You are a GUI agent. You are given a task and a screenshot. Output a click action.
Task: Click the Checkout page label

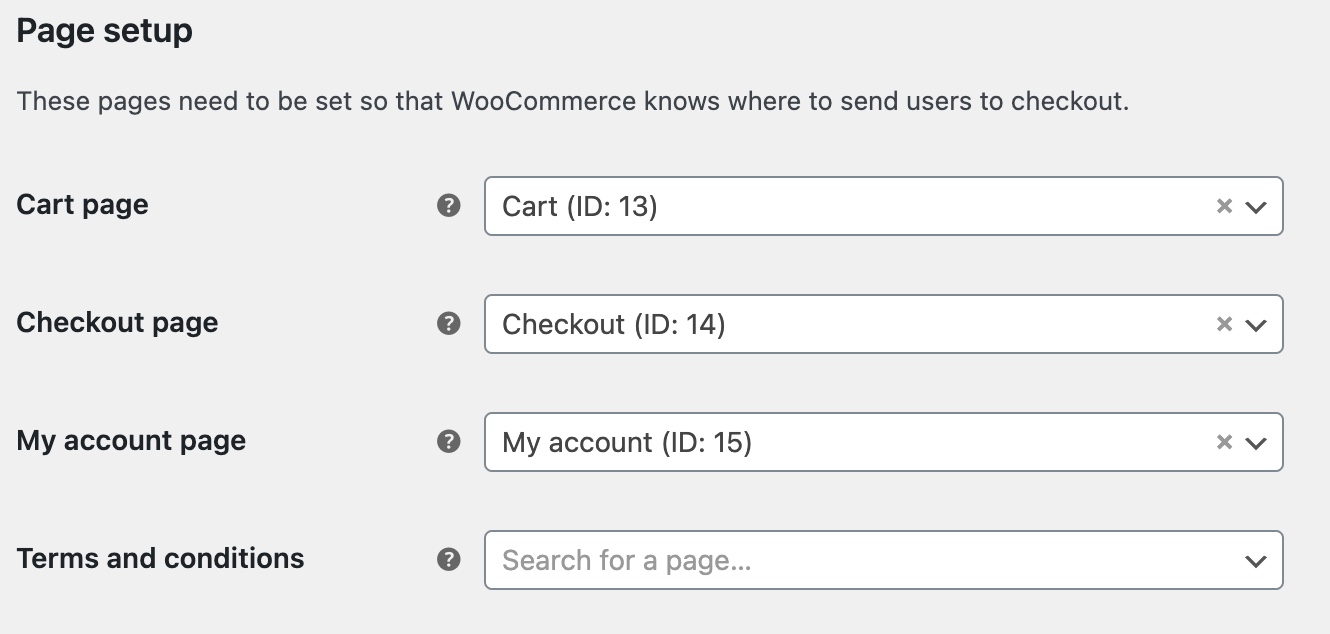(x=117, y=323)
